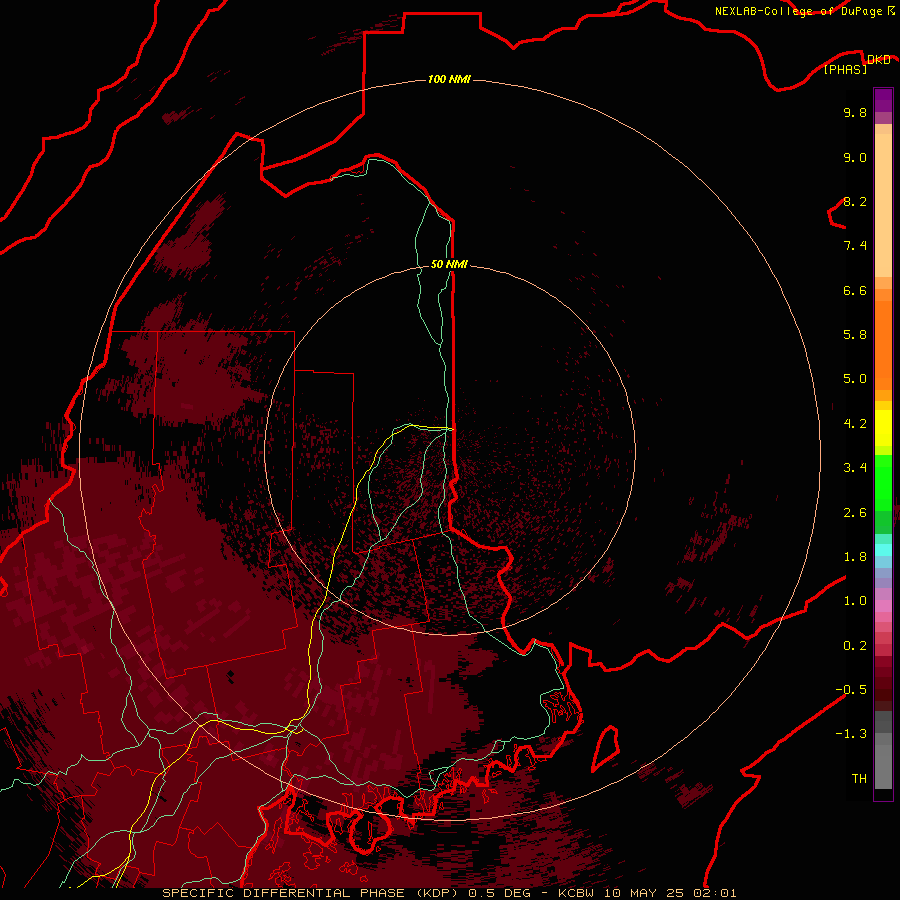Click the -0.5 scale value

click(851, 690)
